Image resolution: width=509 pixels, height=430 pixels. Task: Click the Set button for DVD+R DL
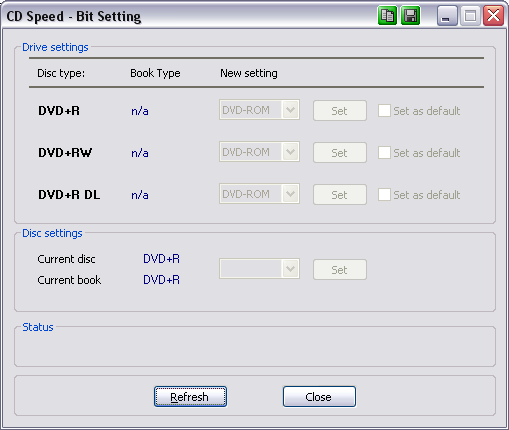click(340, 195)
